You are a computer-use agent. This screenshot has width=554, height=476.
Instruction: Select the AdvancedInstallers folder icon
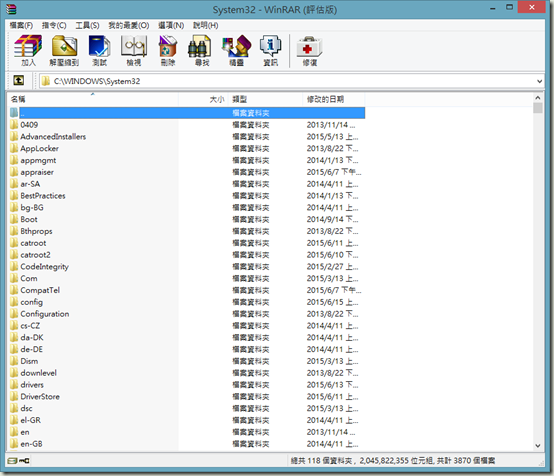[14, 136]
